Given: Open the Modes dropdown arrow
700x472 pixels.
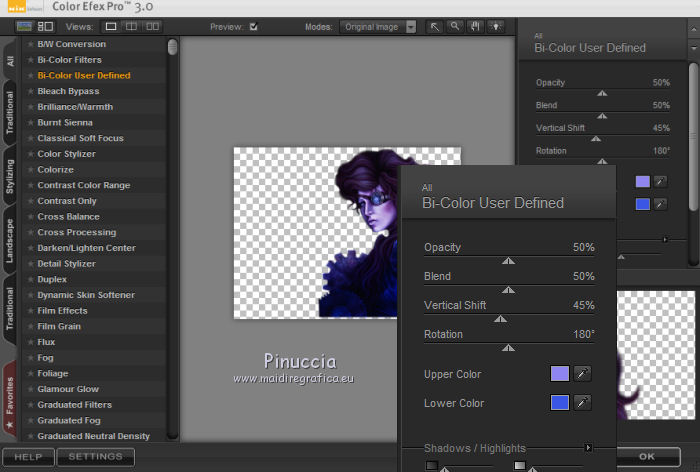Looking at the screenshot, I should (x=411, y=27).
